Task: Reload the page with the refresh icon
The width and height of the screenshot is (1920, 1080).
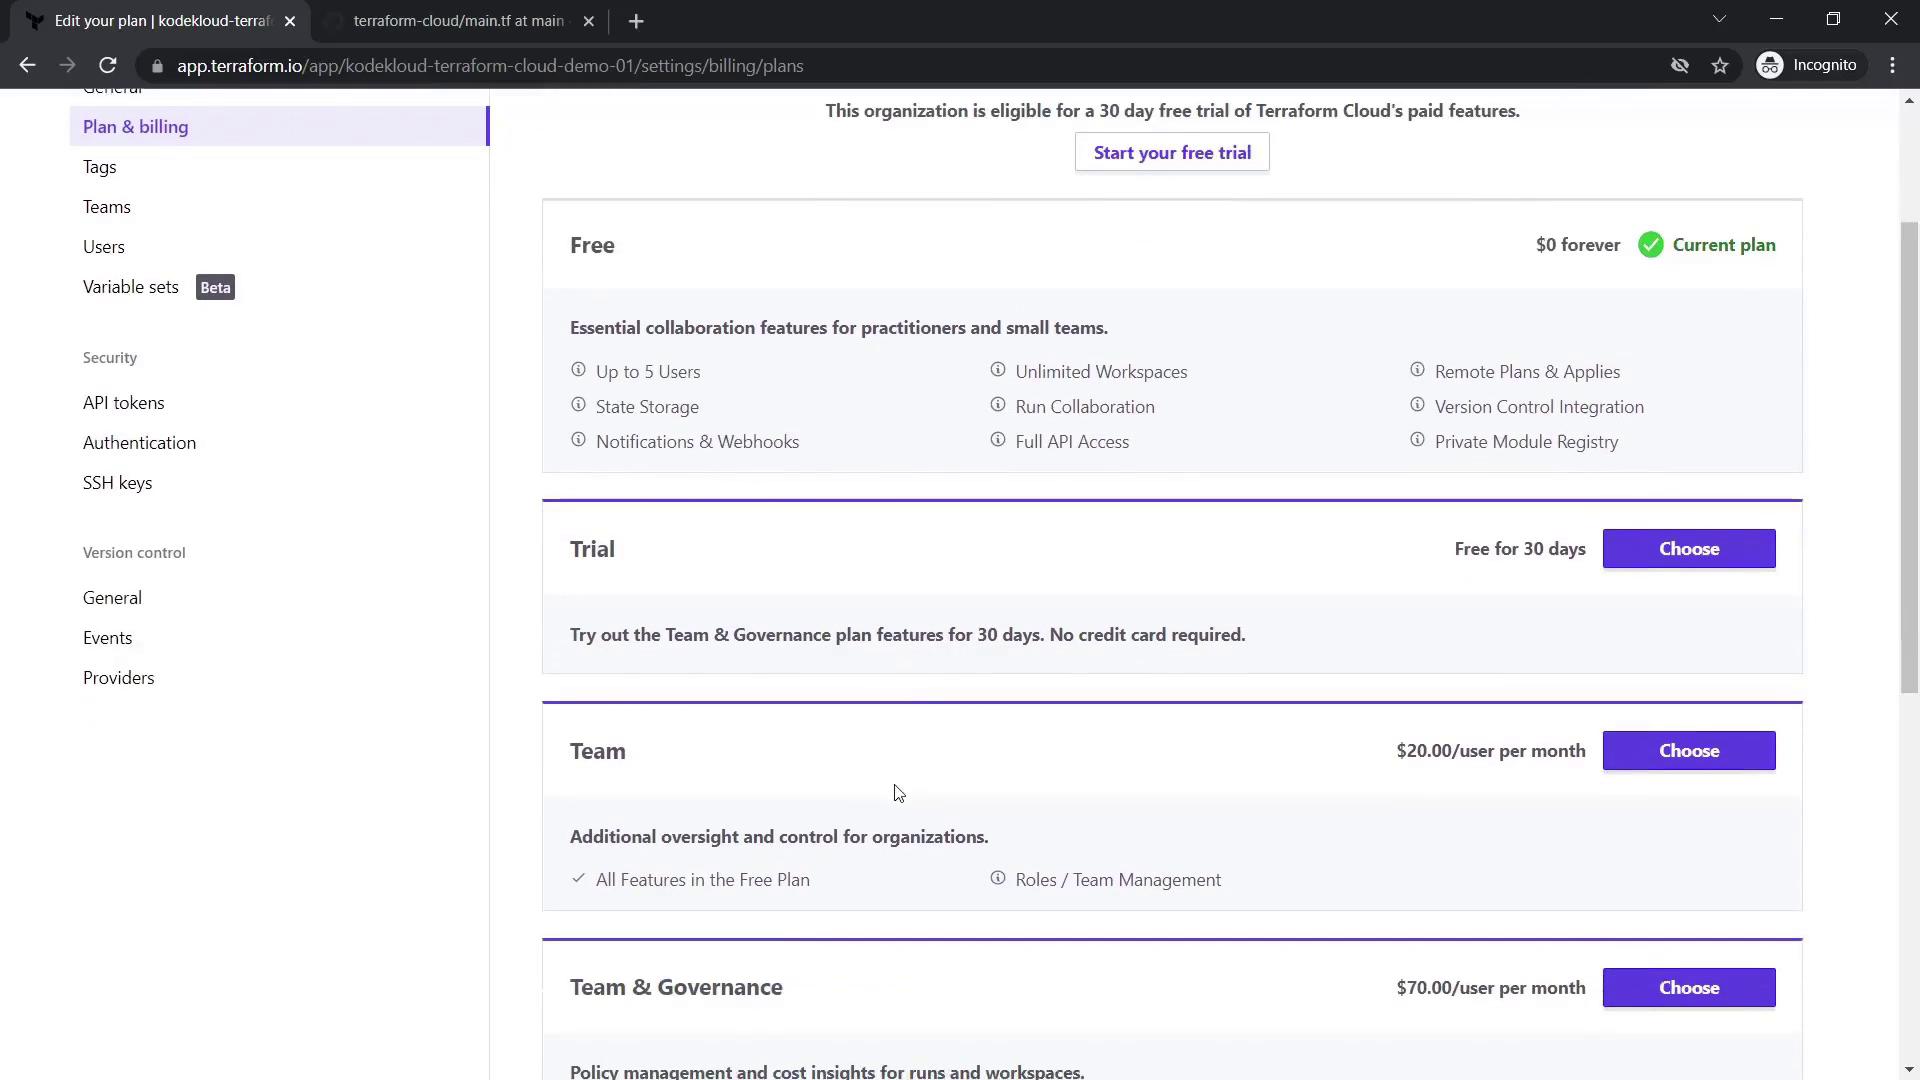Action: point(108,66)
